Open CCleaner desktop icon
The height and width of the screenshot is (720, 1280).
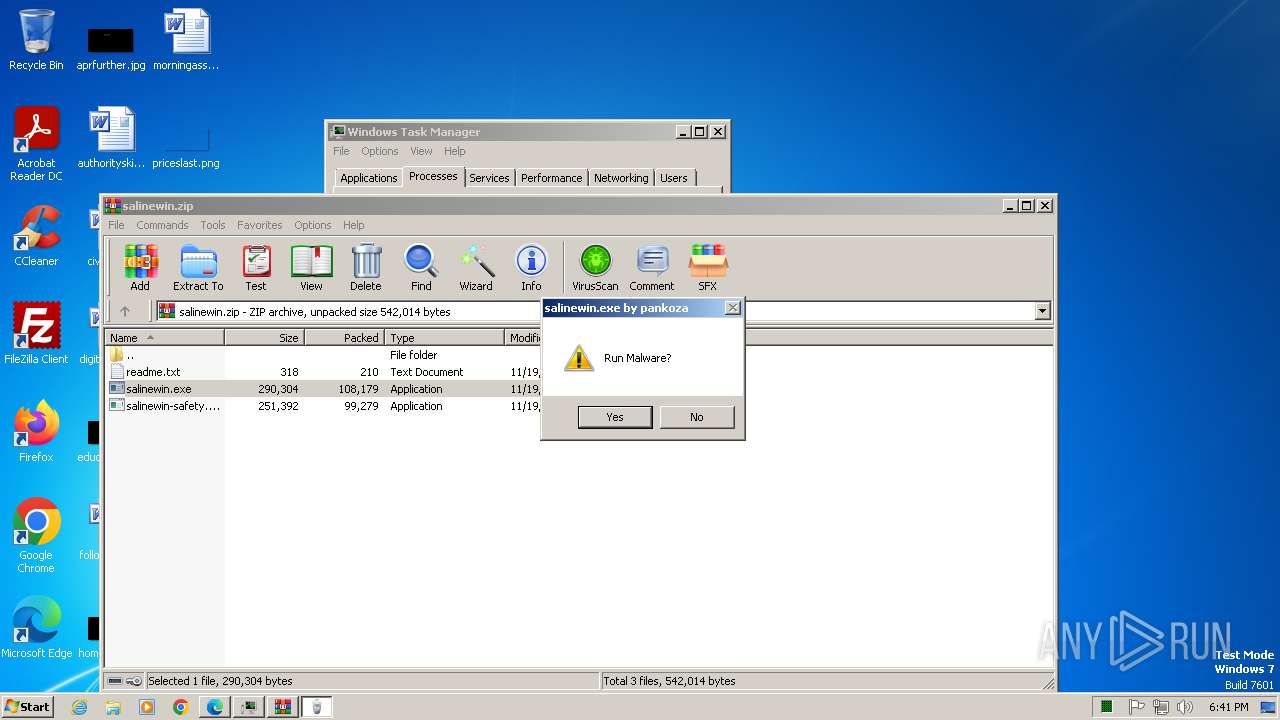[x=36, y=236]
